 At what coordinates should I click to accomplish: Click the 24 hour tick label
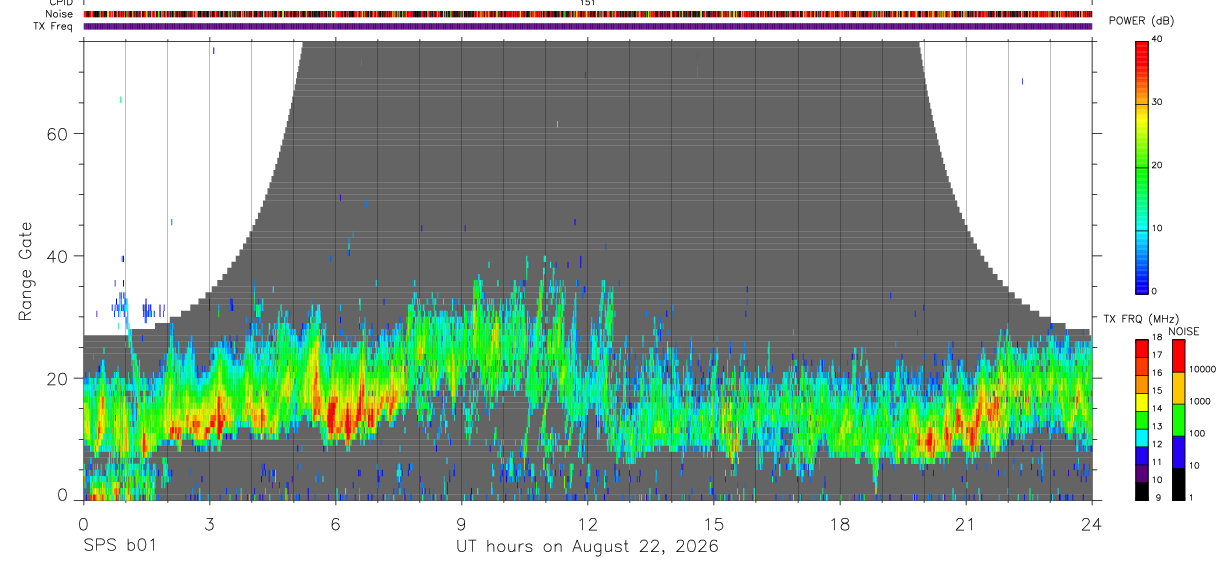(x=1092, y=524)
